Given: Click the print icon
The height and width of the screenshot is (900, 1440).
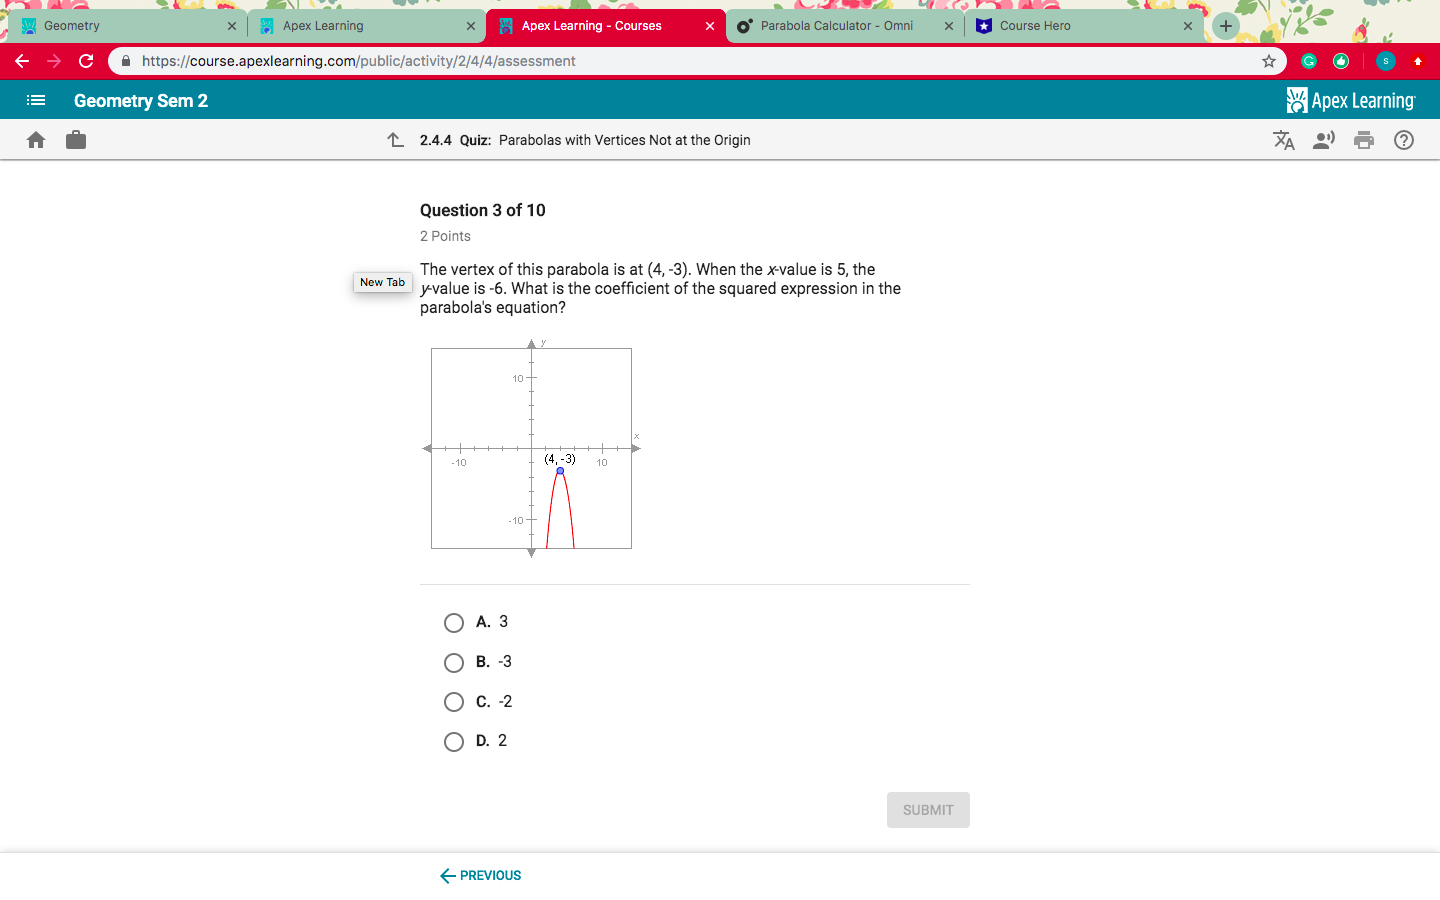Looking at the screenshot, I should point(1364,140).
